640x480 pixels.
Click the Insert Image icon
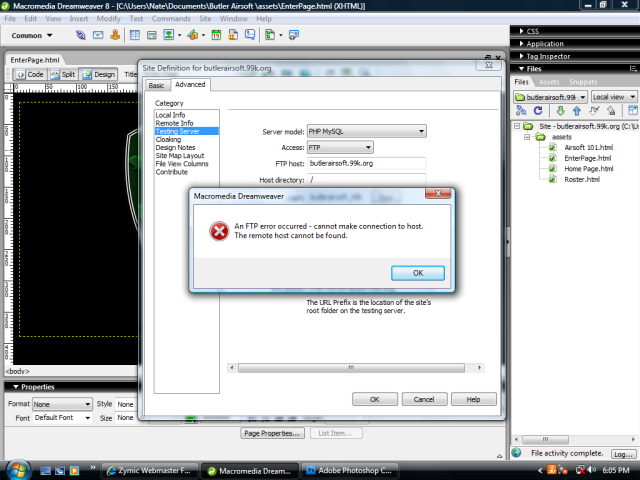169,35
